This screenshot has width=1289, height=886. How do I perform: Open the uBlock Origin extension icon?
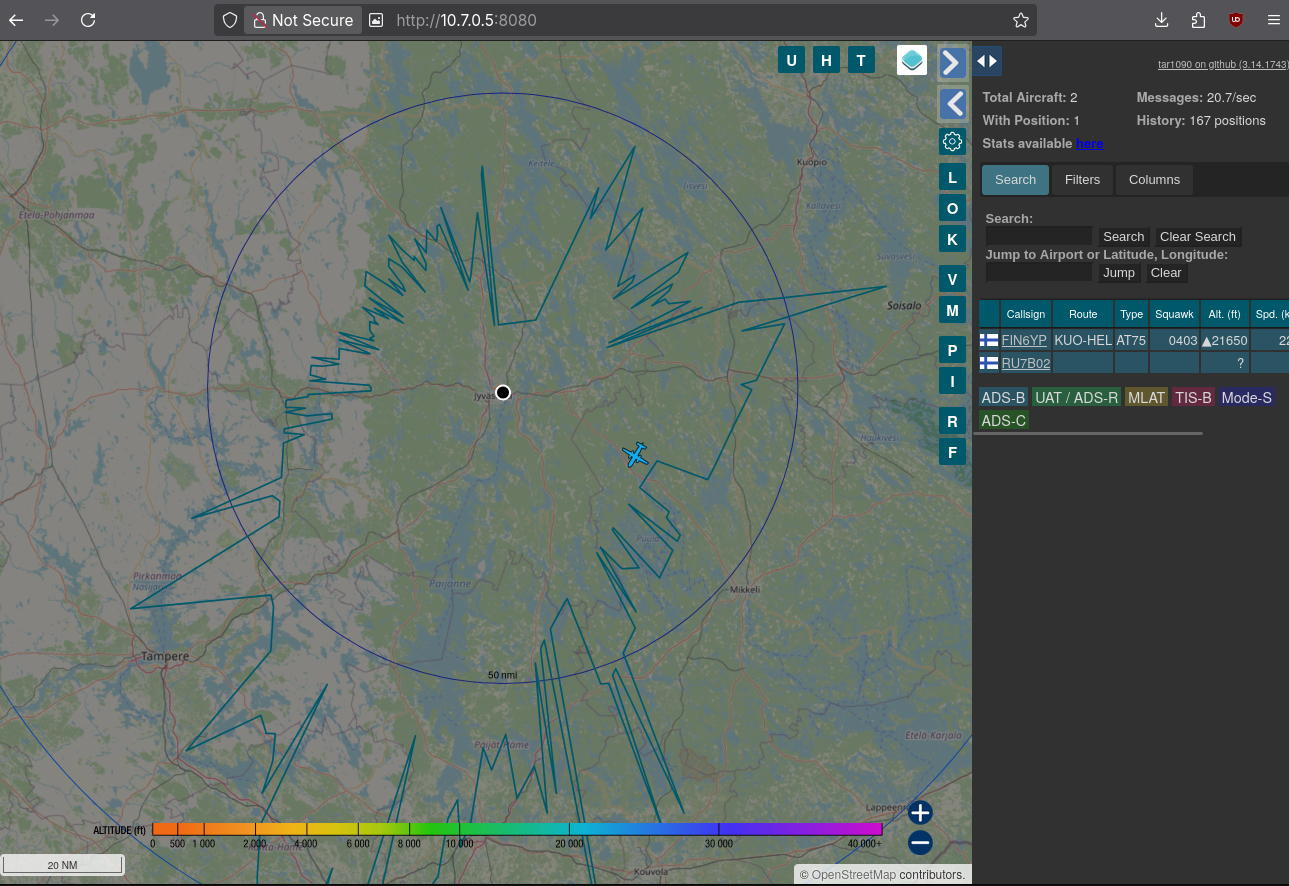[1236, 20]
